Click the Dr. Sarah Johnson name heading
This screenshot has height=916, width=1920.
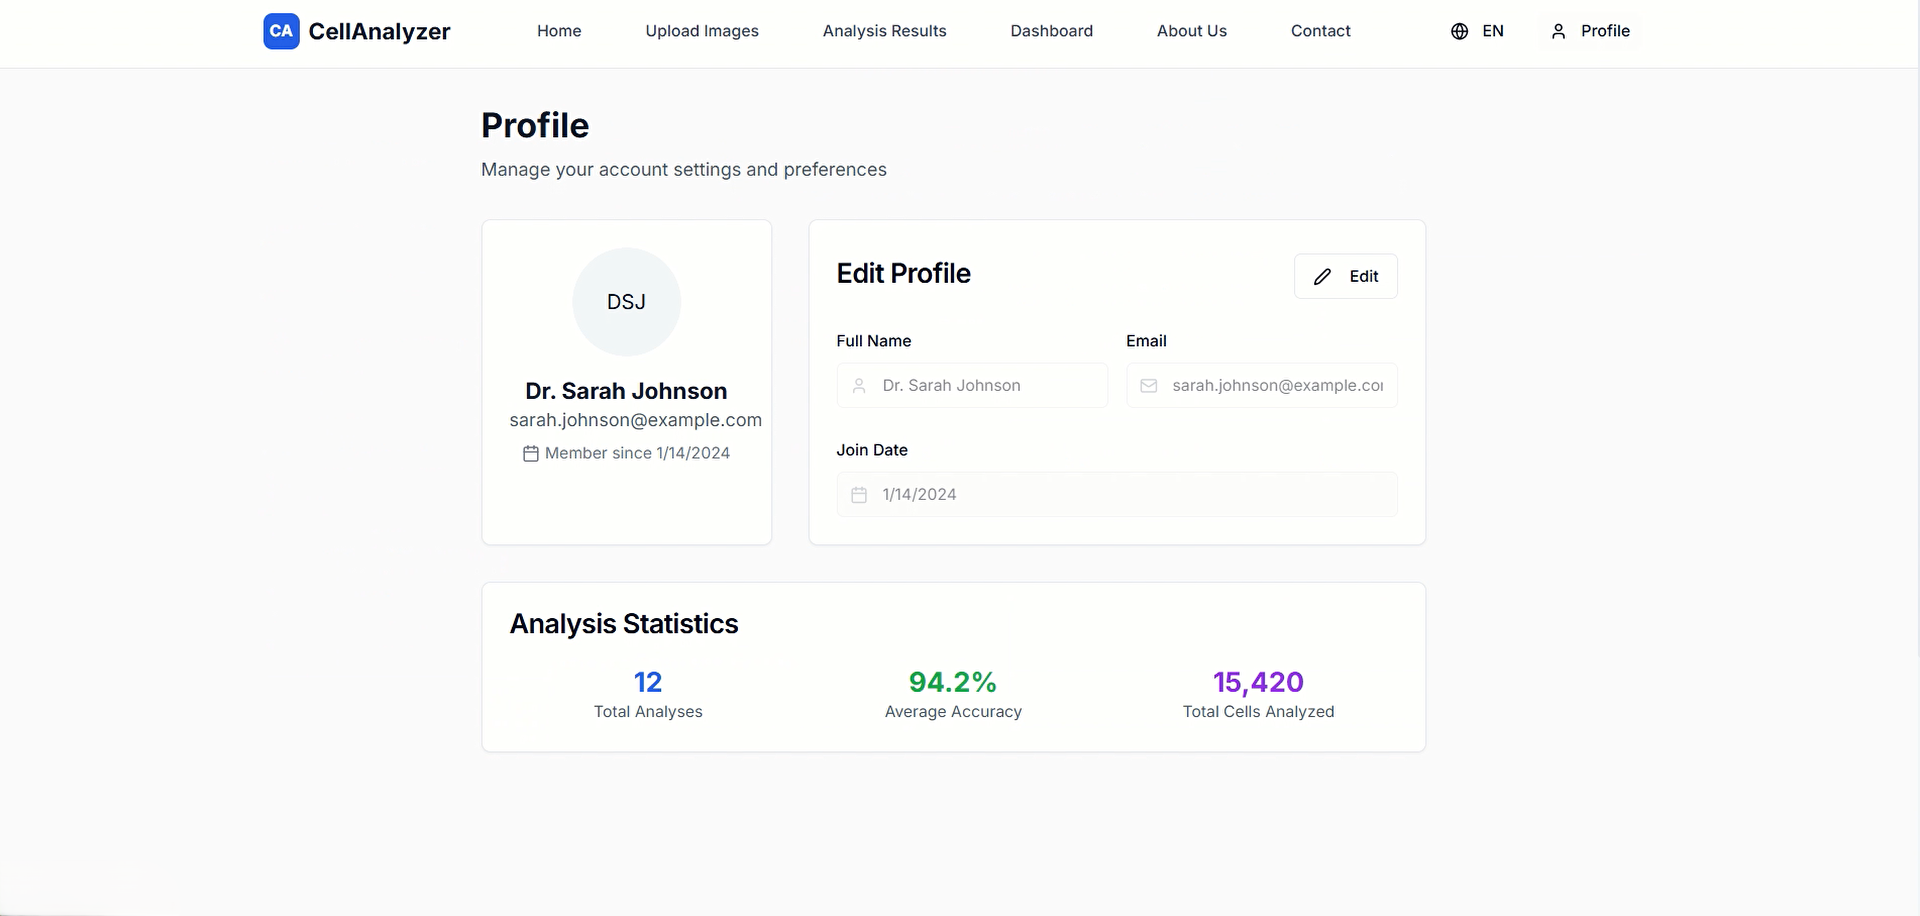pos(626,391)
